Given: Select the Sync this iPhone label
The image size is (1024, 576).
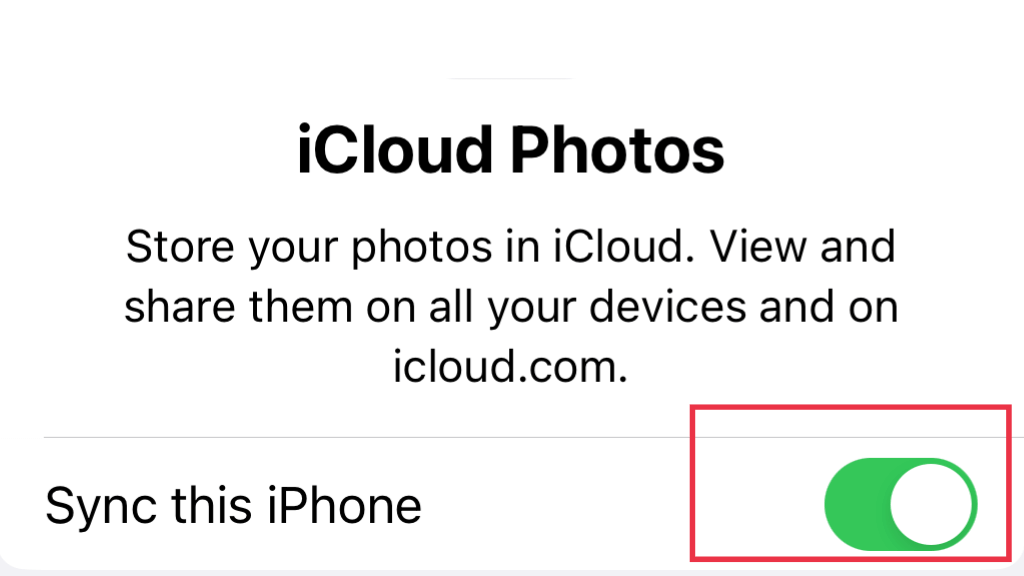Looking at the screenshot, I should [x=233, y=505].
